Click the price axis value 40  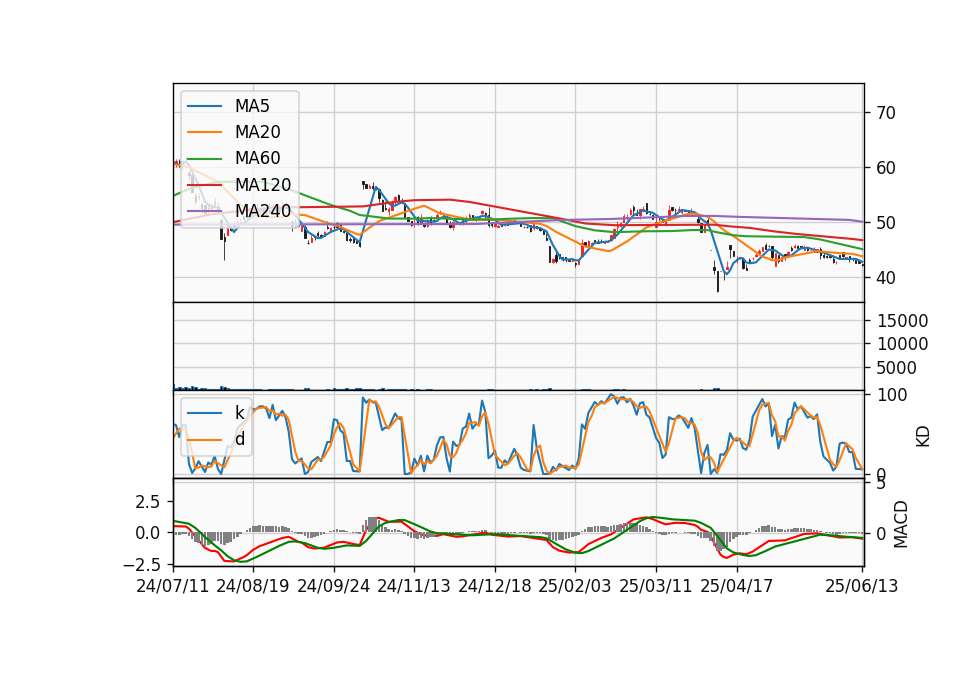click(x=886, y=278)
